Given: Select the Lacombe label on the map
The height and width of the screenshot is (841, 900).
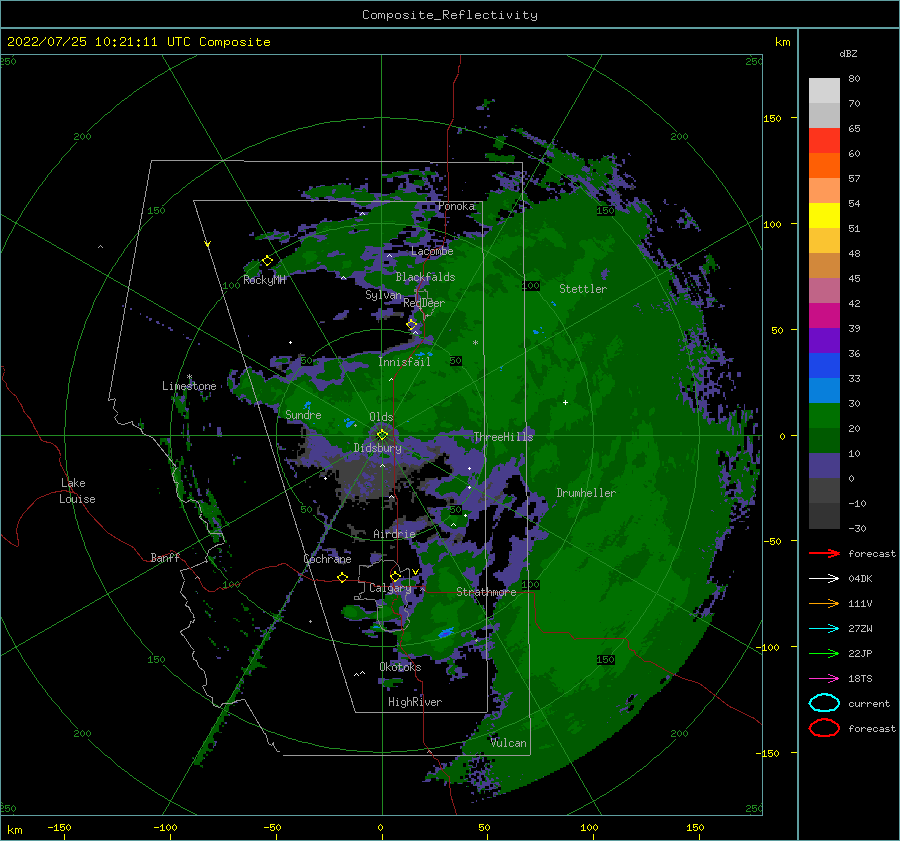Looking at the screenshot, I should [x=432, y=251].
